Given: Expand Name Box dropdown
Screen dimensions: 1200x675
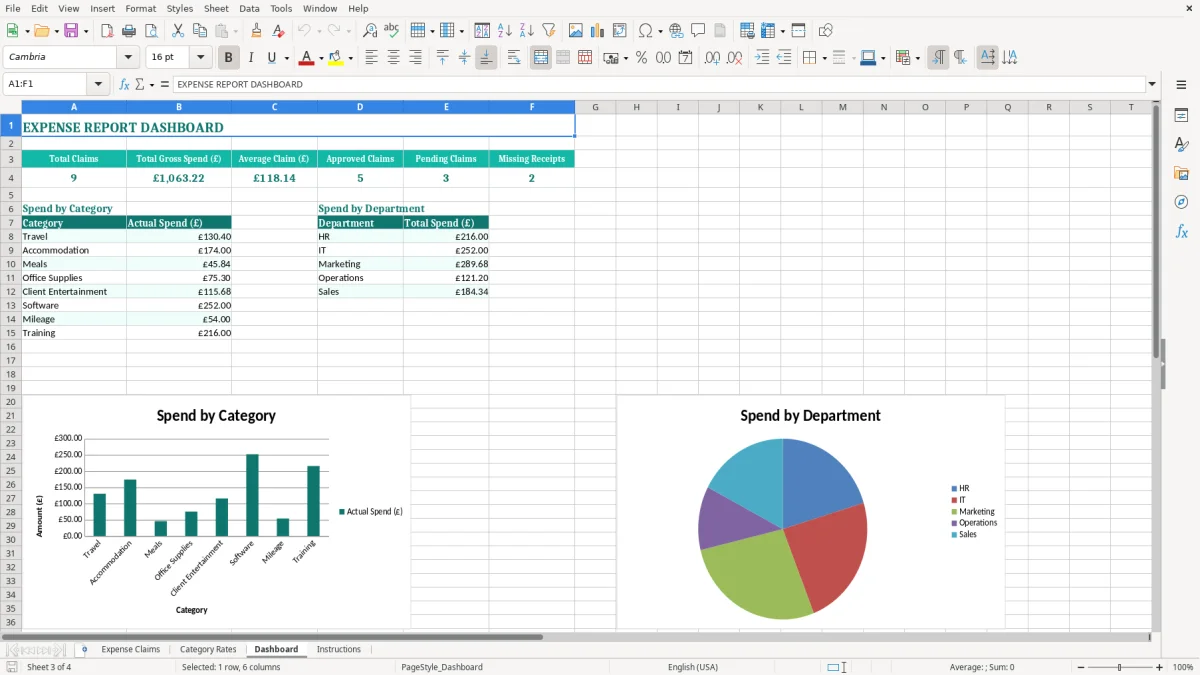Looking at the screenshot, I should [98, 84].
